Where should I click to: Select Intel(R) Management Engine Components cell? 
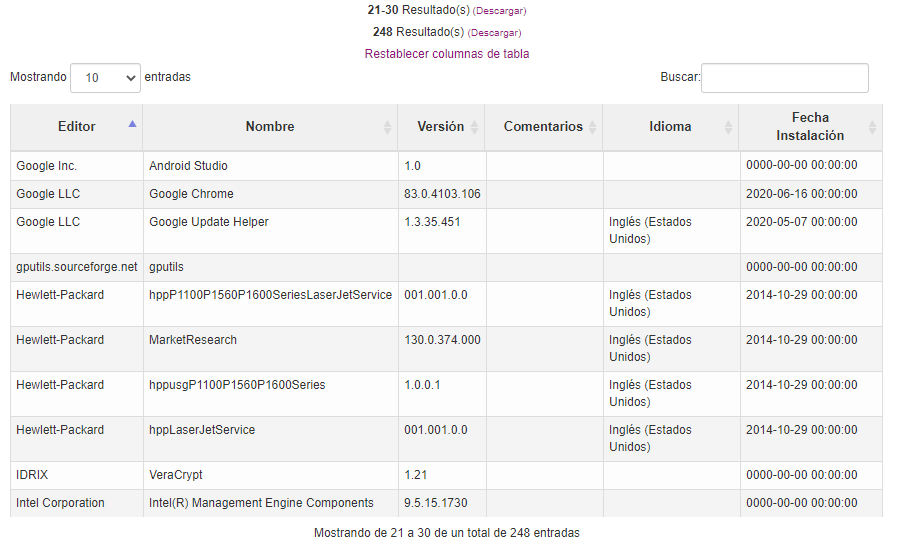(x=271, y=503)
